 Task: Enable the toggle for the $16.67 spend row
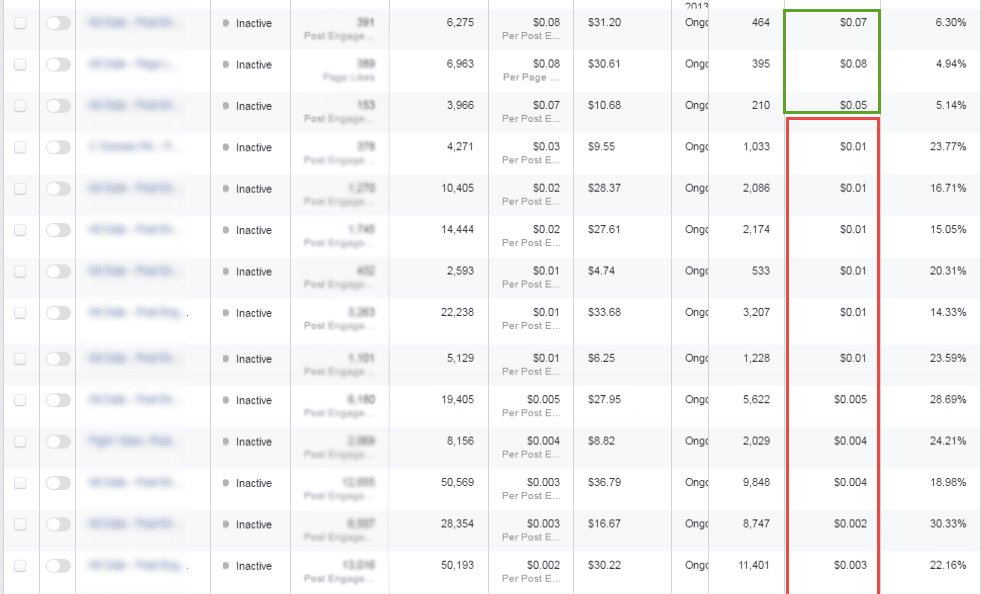(x=58, y=525)
